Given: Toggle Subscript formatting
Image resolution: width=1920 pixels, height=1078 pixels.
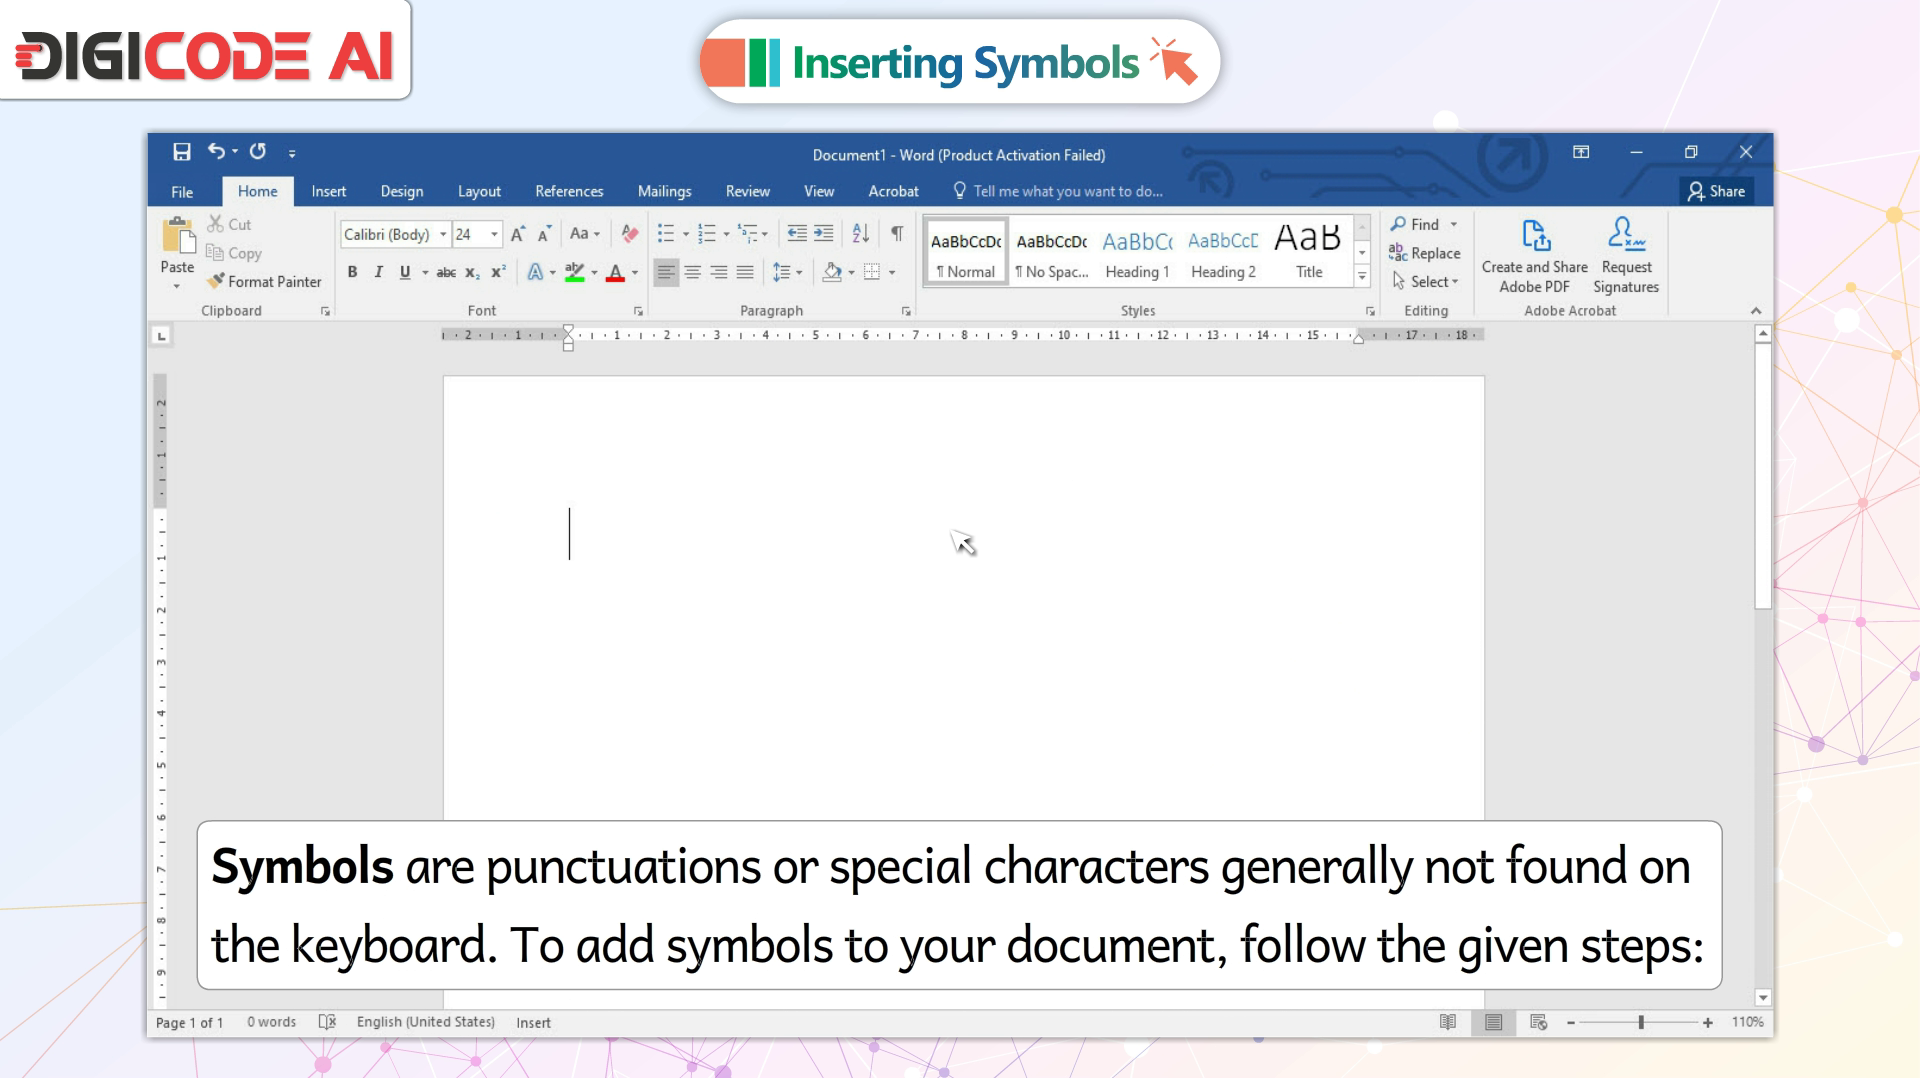Looking at the screenshot, I should click(x=472, y=272).
